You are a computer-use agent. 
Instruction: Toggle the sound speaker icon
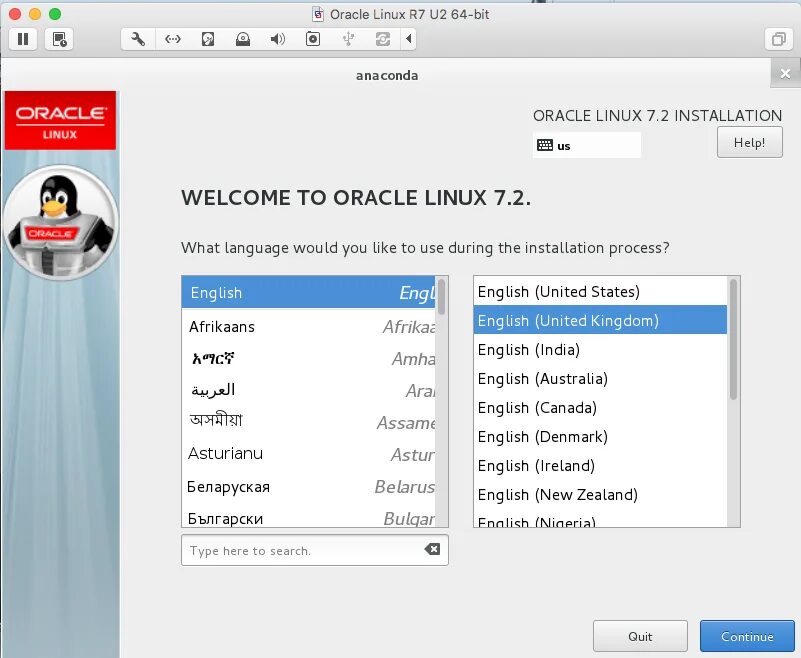tap(277, 39)
